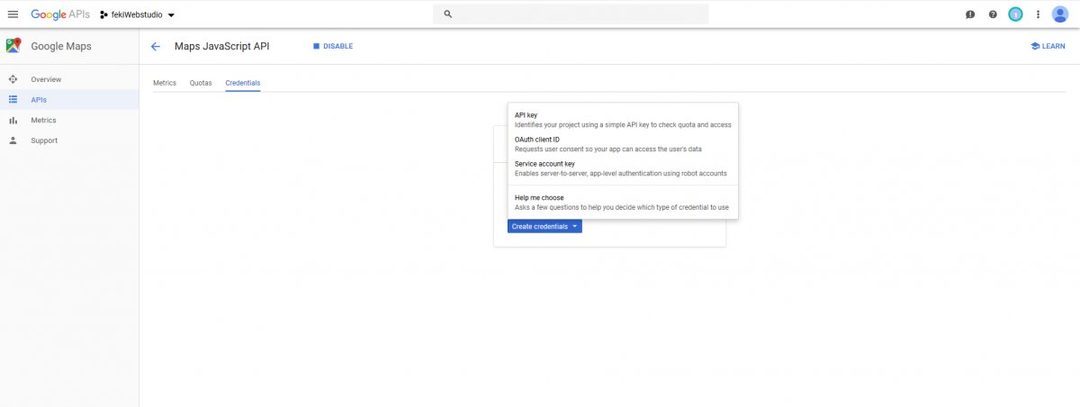Focus the top search field
The width and height of the screenshot is (1080, 407).
[571, 14]
